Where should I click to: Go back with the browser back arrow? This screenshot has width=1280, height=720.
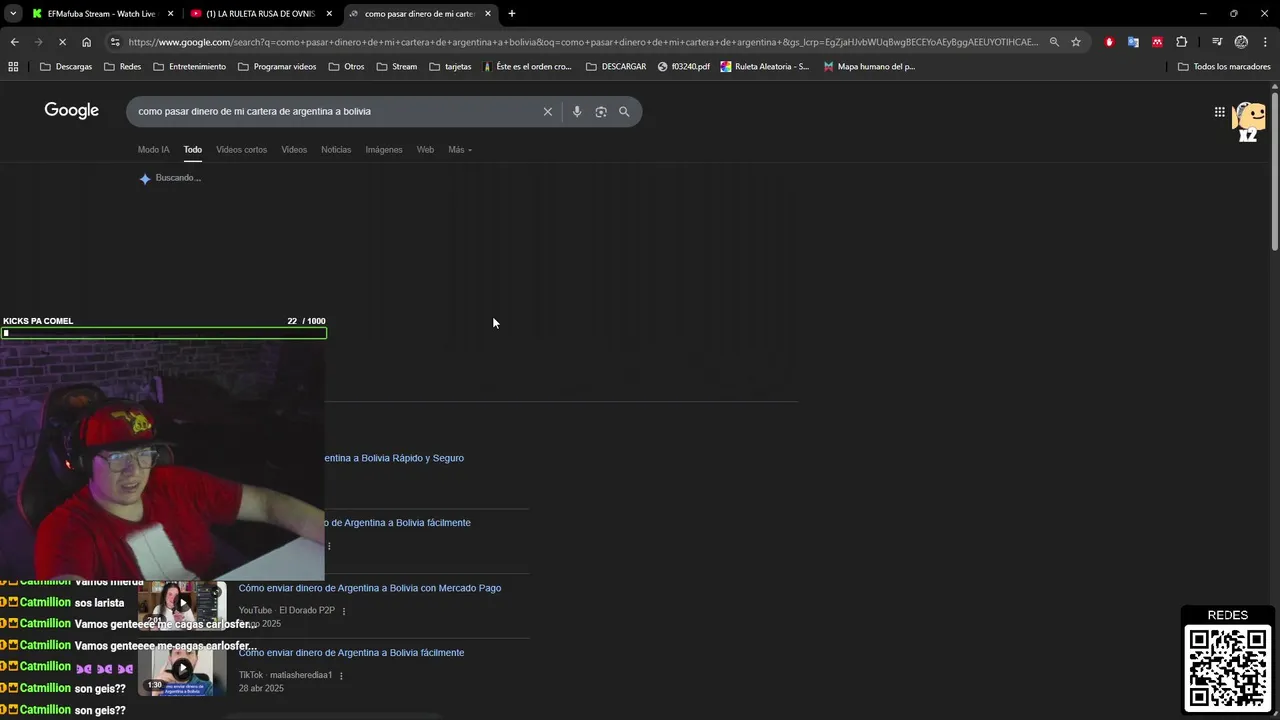pyautogui.click(x=14, y=42)
